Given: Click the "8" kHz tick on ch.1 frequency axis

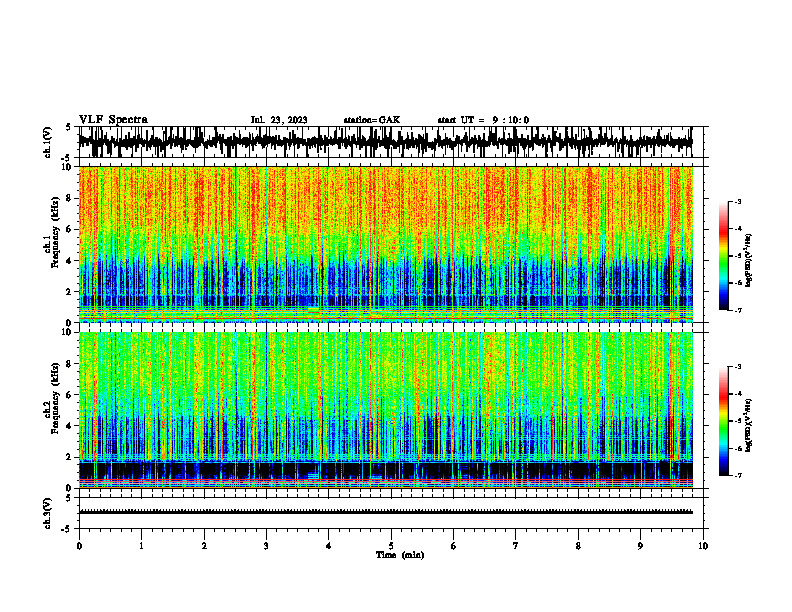Looking at the screenshot, I should [x=69, y=198].
